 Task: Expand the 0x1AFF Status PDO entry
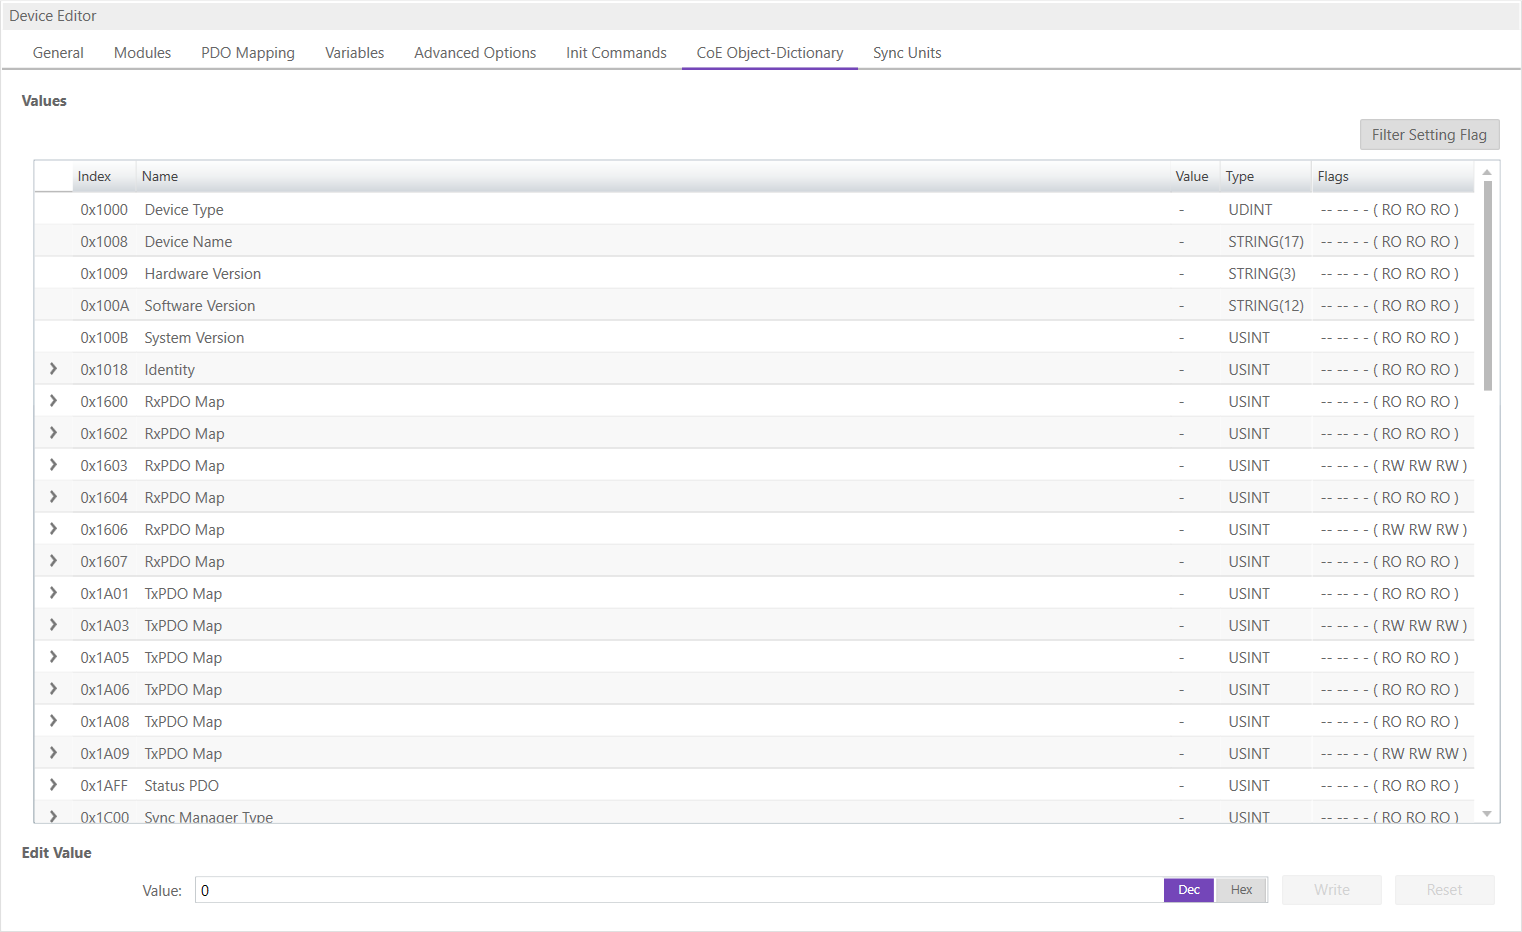tap(54, 785)
